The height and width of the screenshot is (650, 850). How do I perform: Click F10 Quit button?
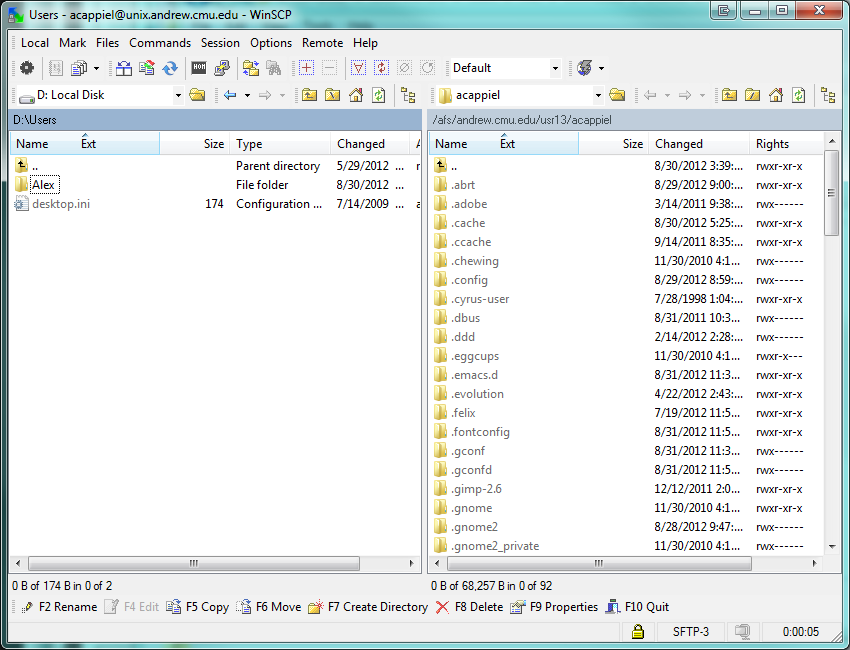click(637, 607)
